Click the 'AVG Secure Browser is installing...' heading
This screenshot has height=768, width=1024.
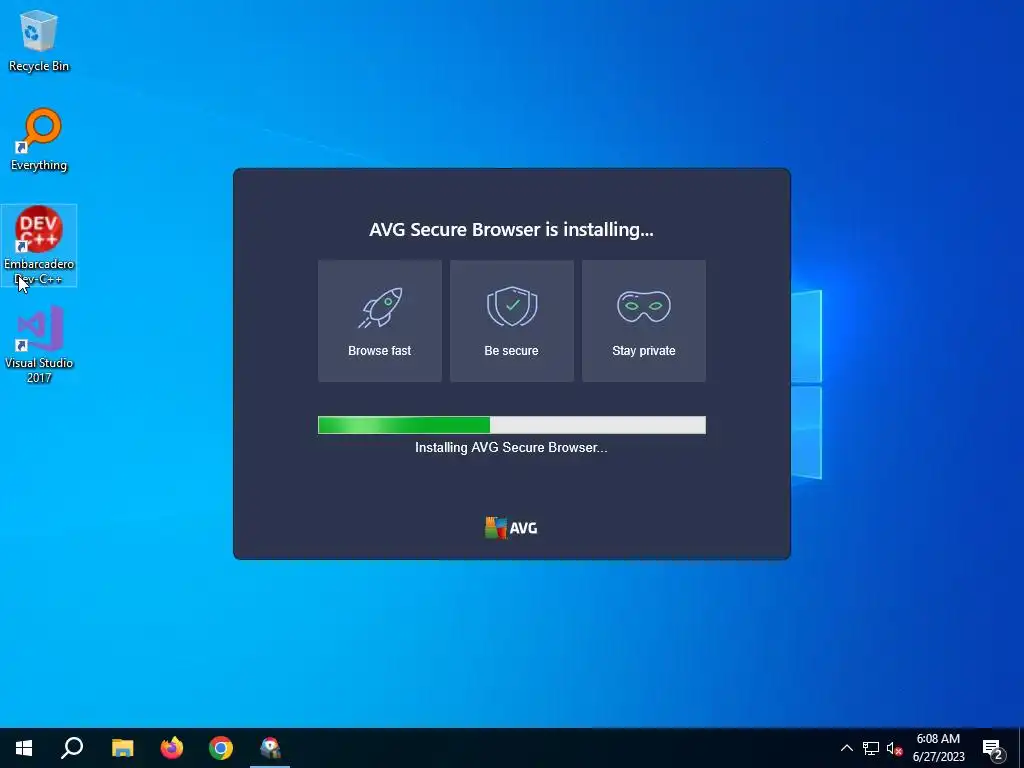(511, 229)
